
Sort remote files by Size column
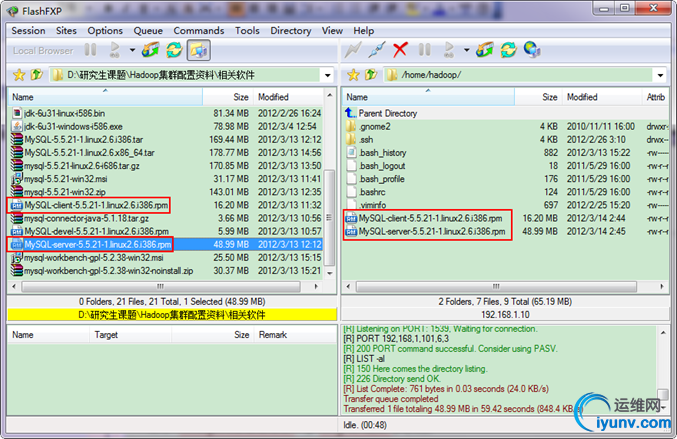tap(538, 97)
